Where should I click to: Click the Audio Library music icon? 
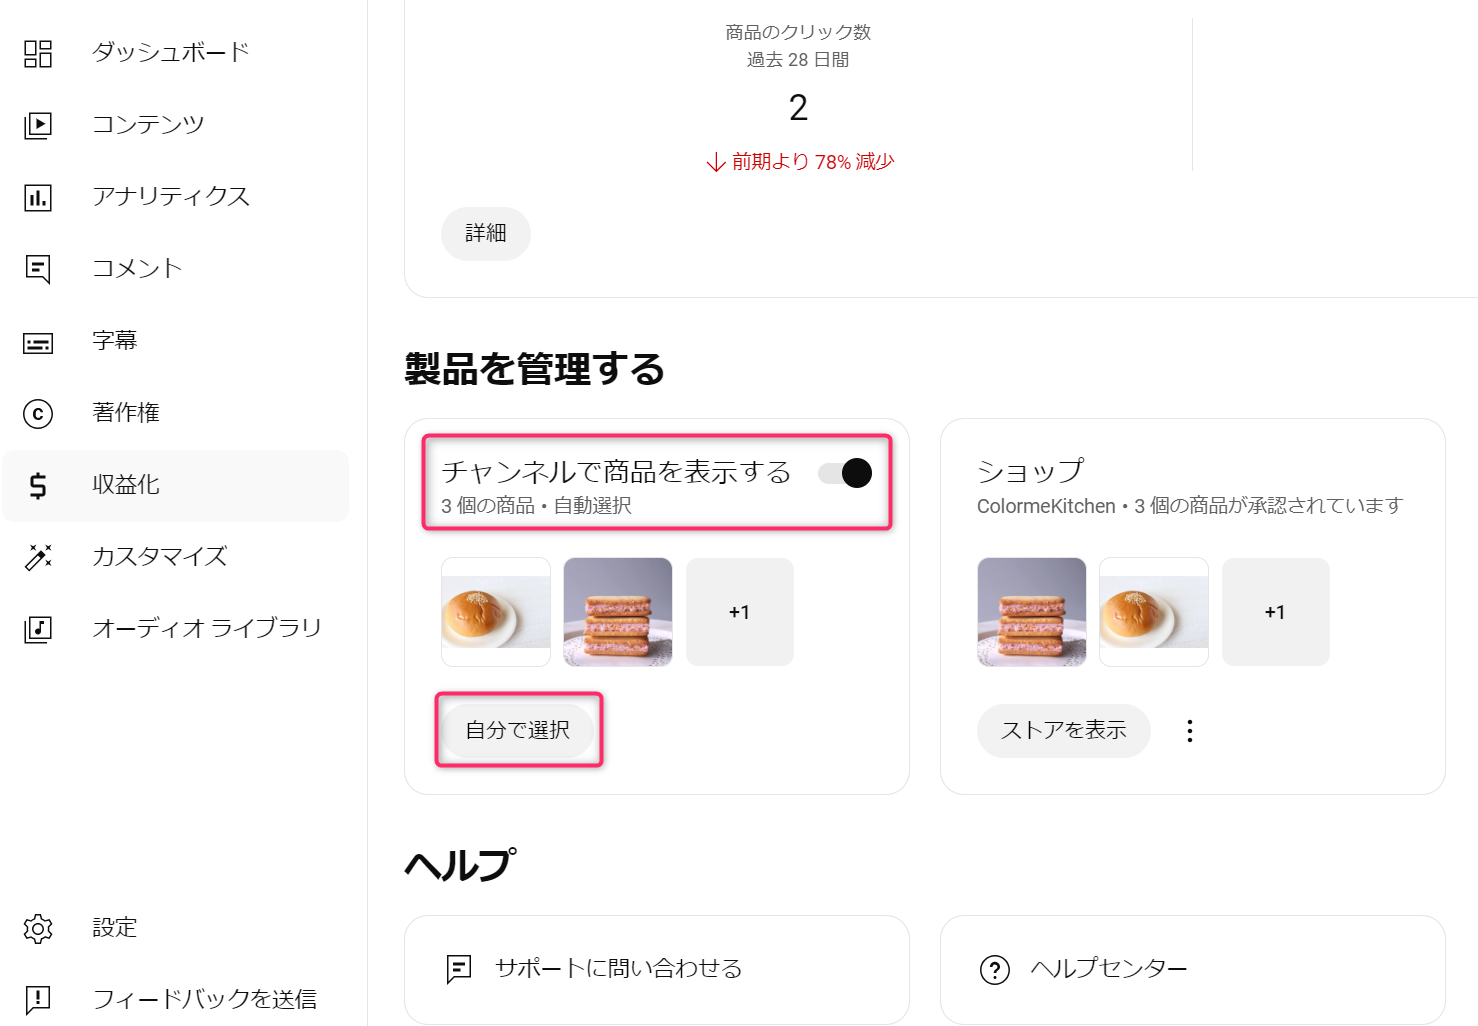click(38, 629)
